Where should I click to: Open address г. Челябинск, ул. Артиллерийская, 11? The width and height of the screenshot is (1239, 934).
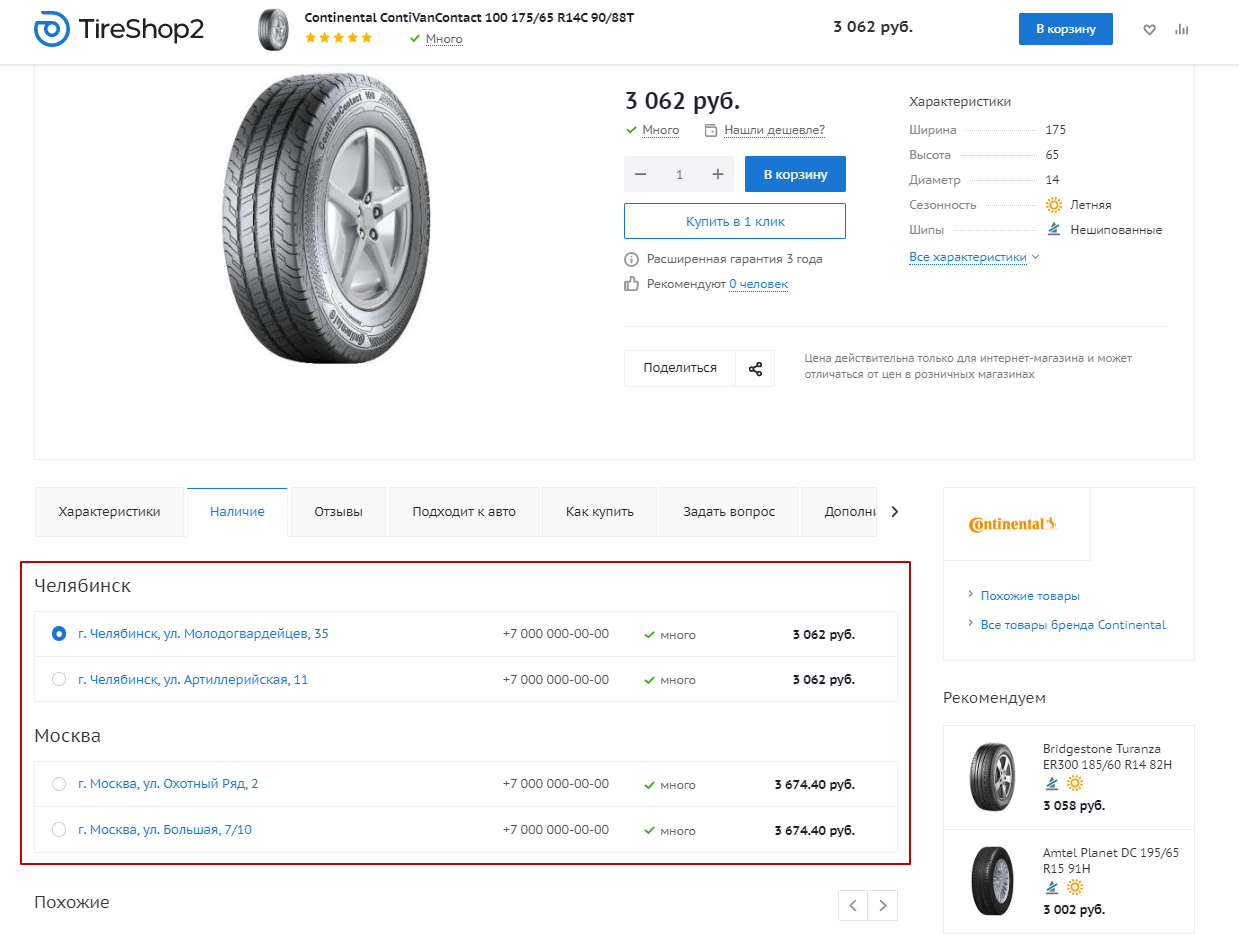point(193,680)
